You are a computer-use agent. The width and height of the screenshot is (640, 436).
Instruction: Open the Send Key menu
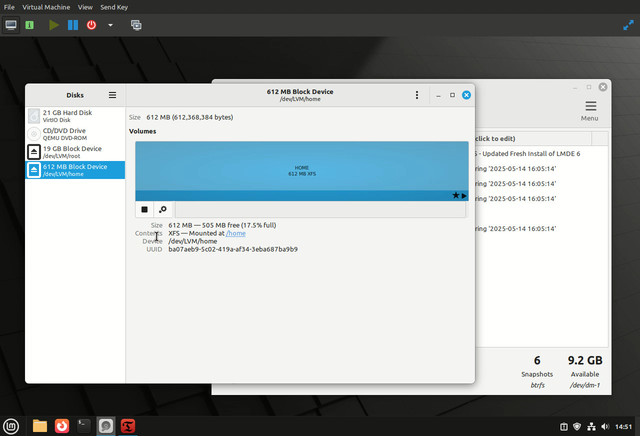tap(114, 7)
